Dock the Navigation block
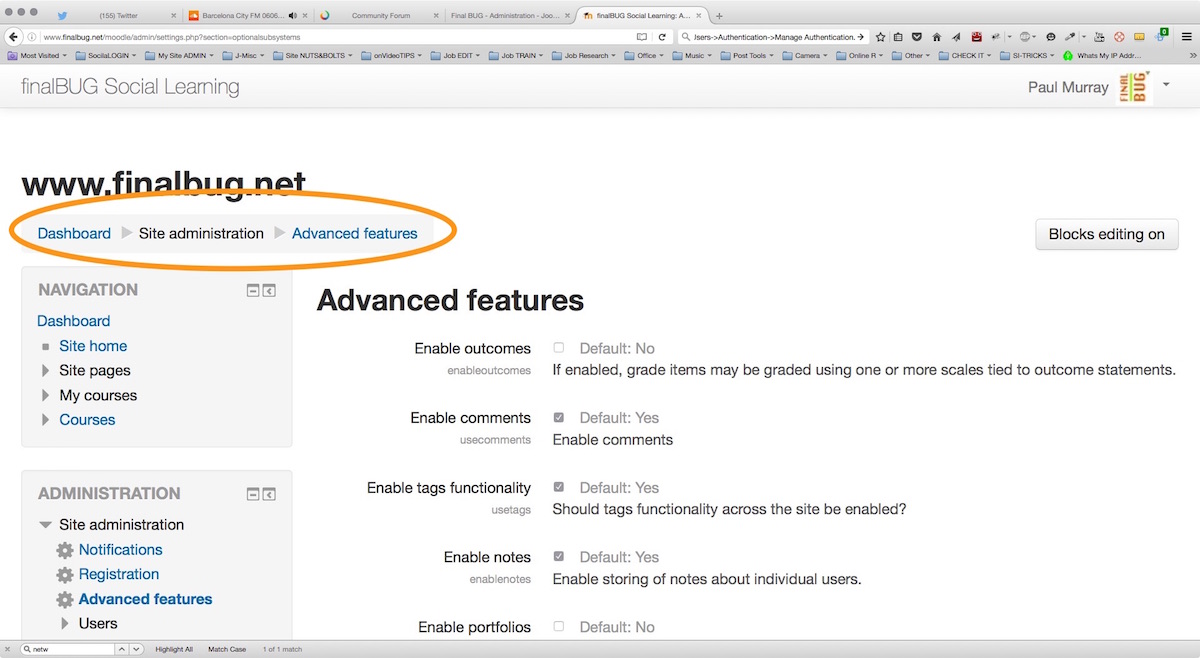Image resolution: width=1200 pixels, height=658 pixels. pyautogui.click(x=269, y=291)
